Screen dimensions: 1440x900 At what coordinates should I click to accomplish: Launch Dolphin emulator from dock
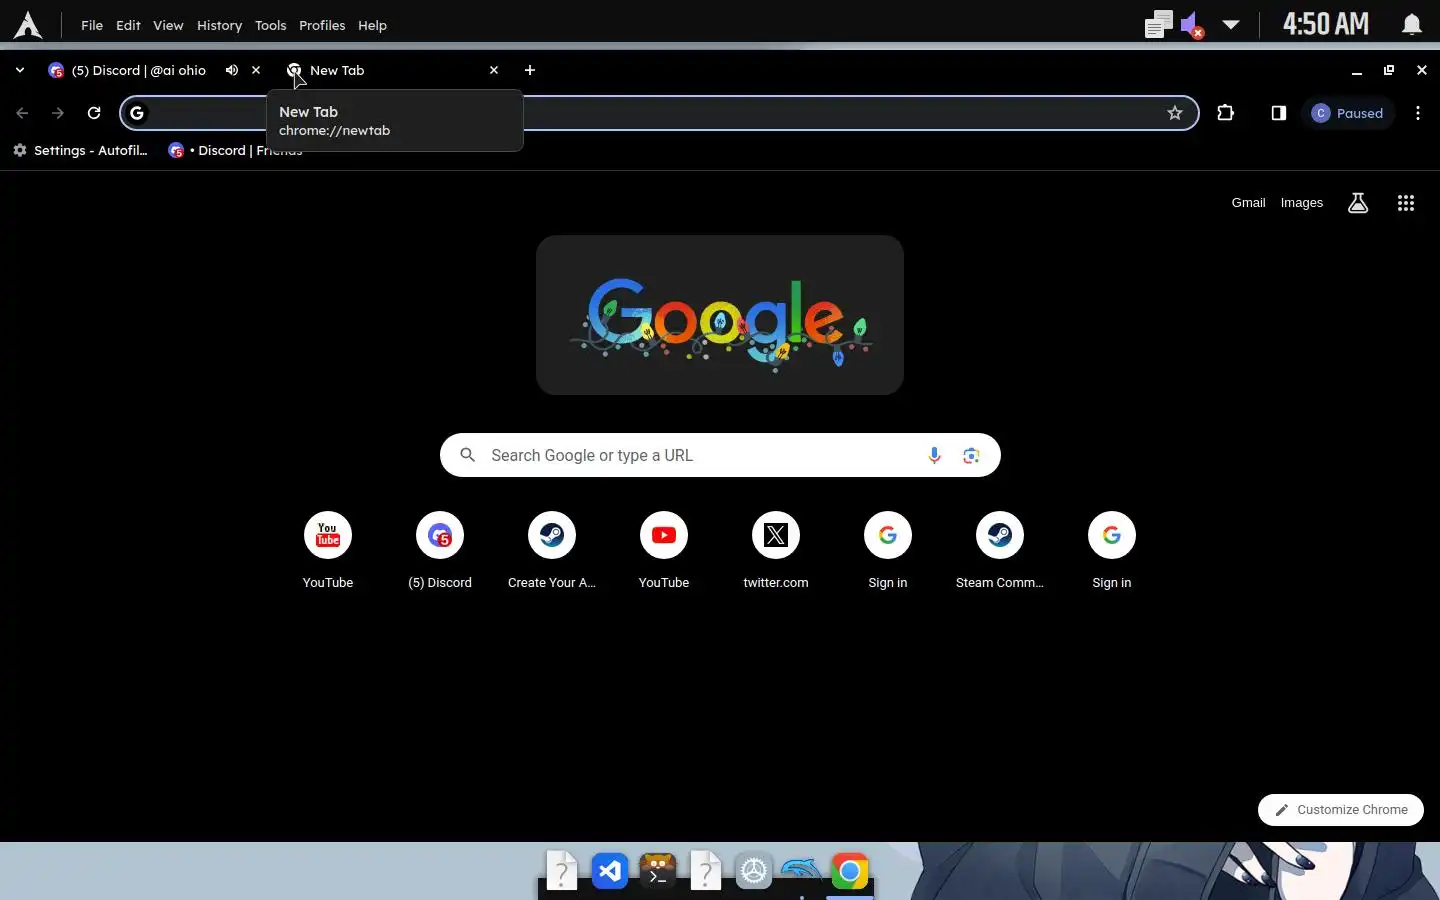pyautogui.click(x=802, y=872)
